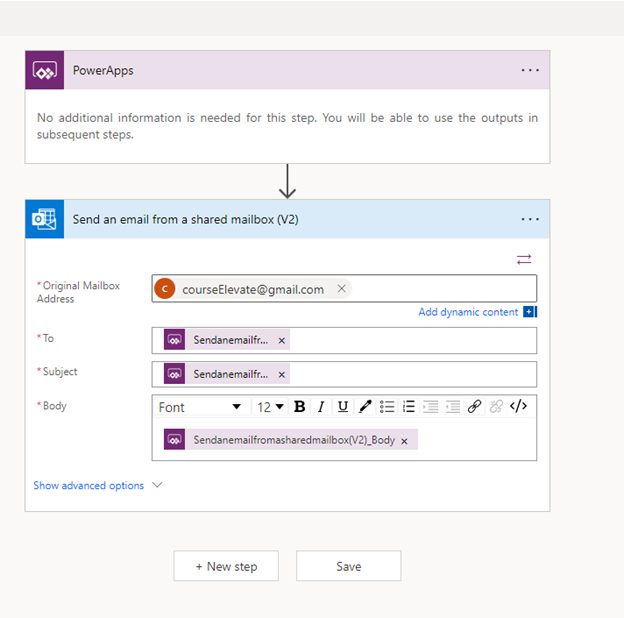The width and height of the screenshot is (624, 618).
Task: Remove the dynamic token in To field
Action: coord(282,341)
